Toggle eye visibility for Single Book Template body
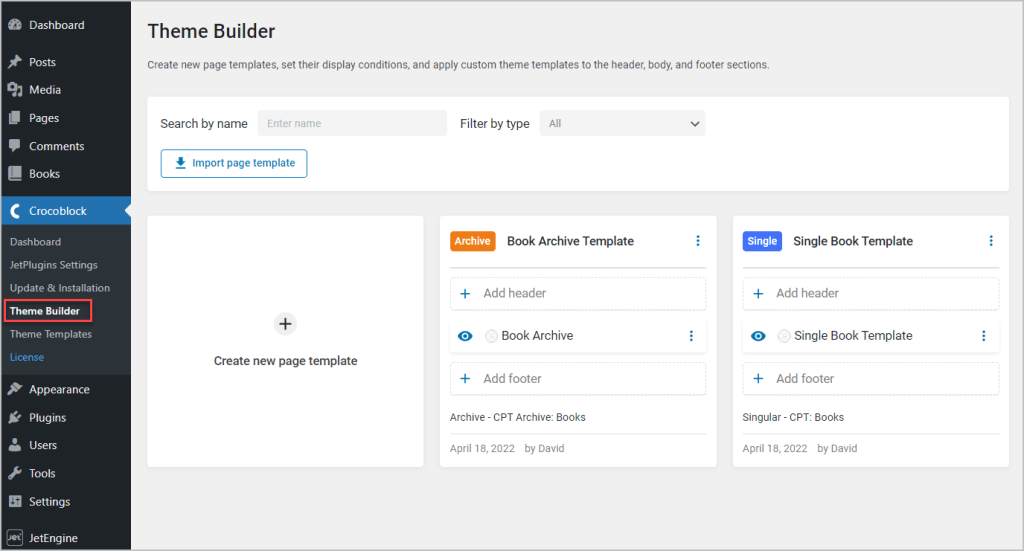The width and height of the screenshot is (1024, 551). point(758,336)
